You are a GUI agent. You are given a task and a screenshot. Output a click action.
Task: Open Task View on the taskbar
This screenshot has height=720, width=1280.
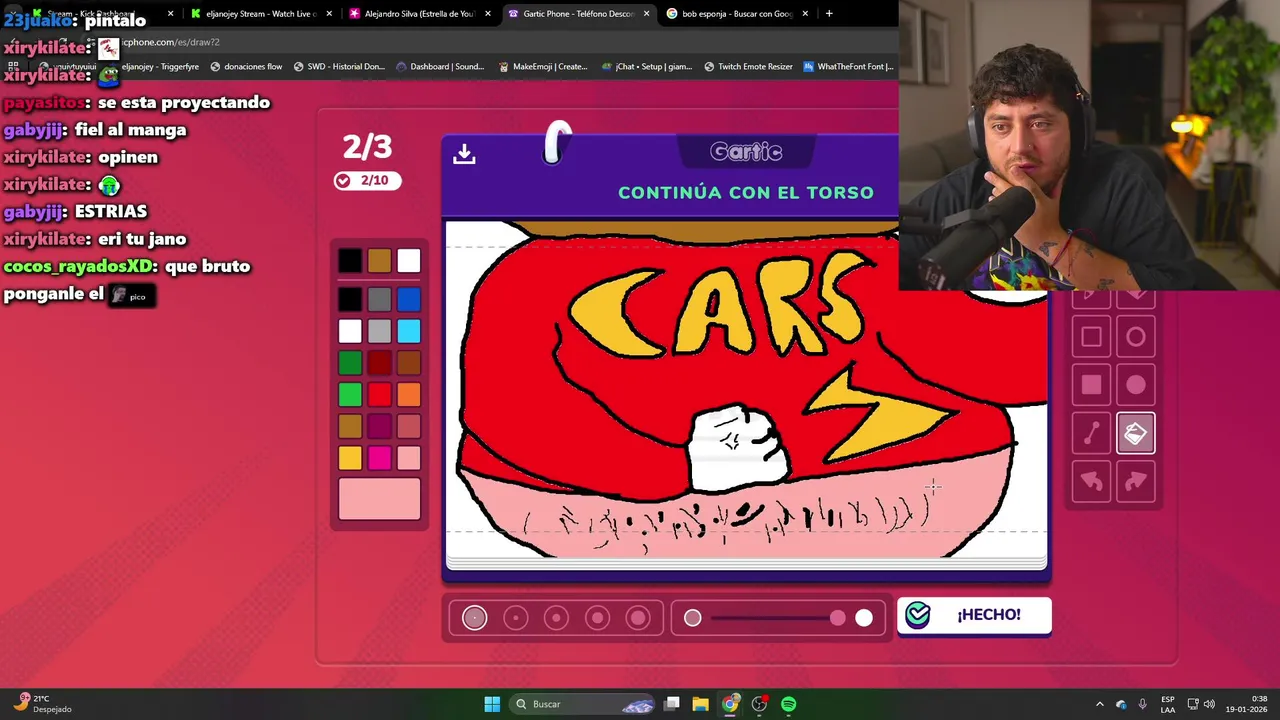[672, 704]
